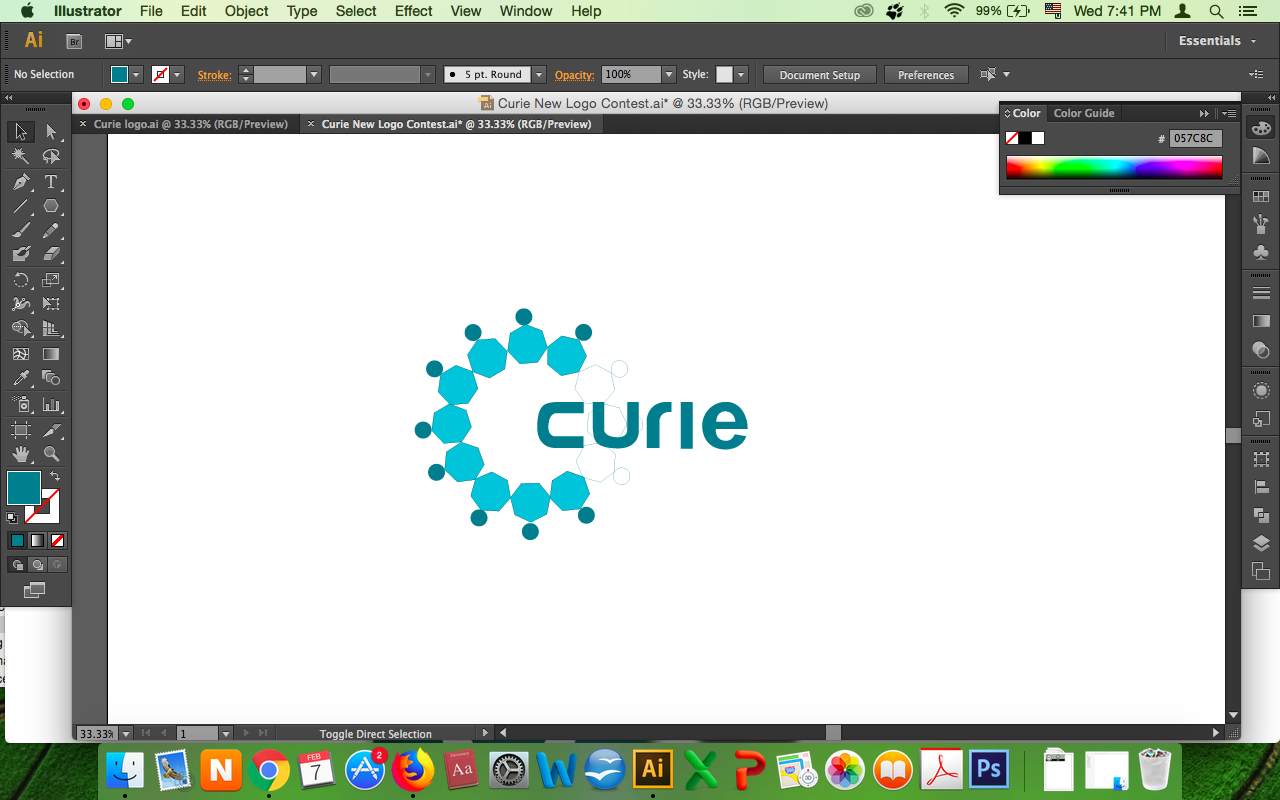Select the Artboard tool
Viewport: 1280px width, 800px height.
(x=20, y=430)
